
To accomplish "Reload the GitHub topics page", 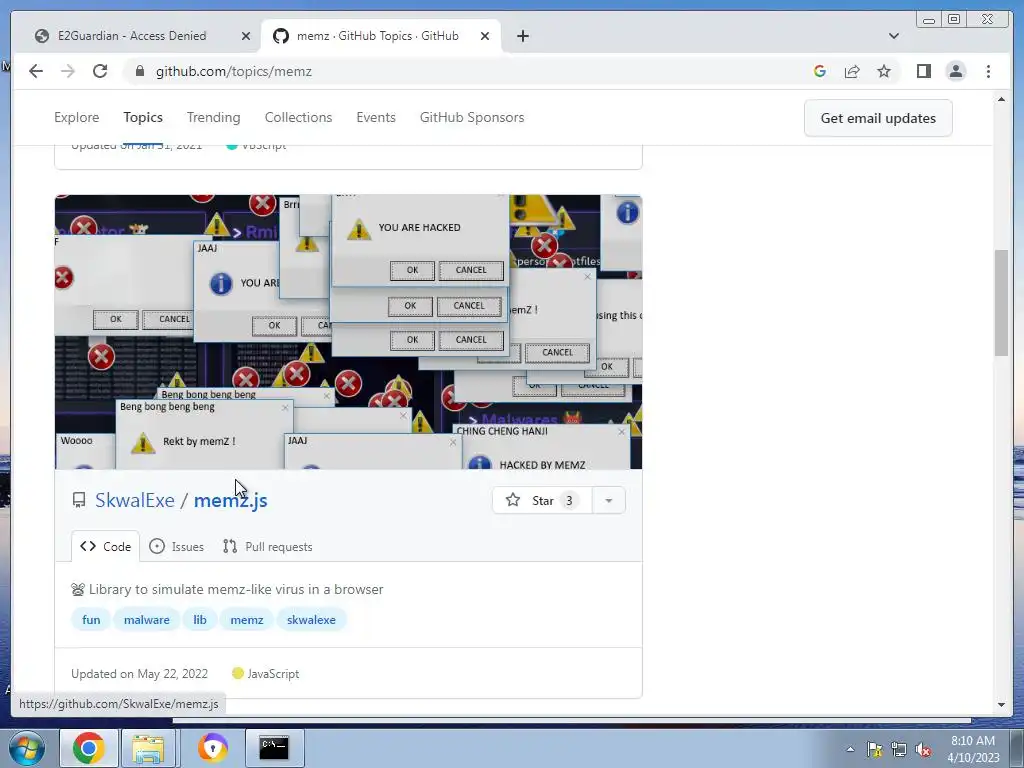I will (100, 71).
